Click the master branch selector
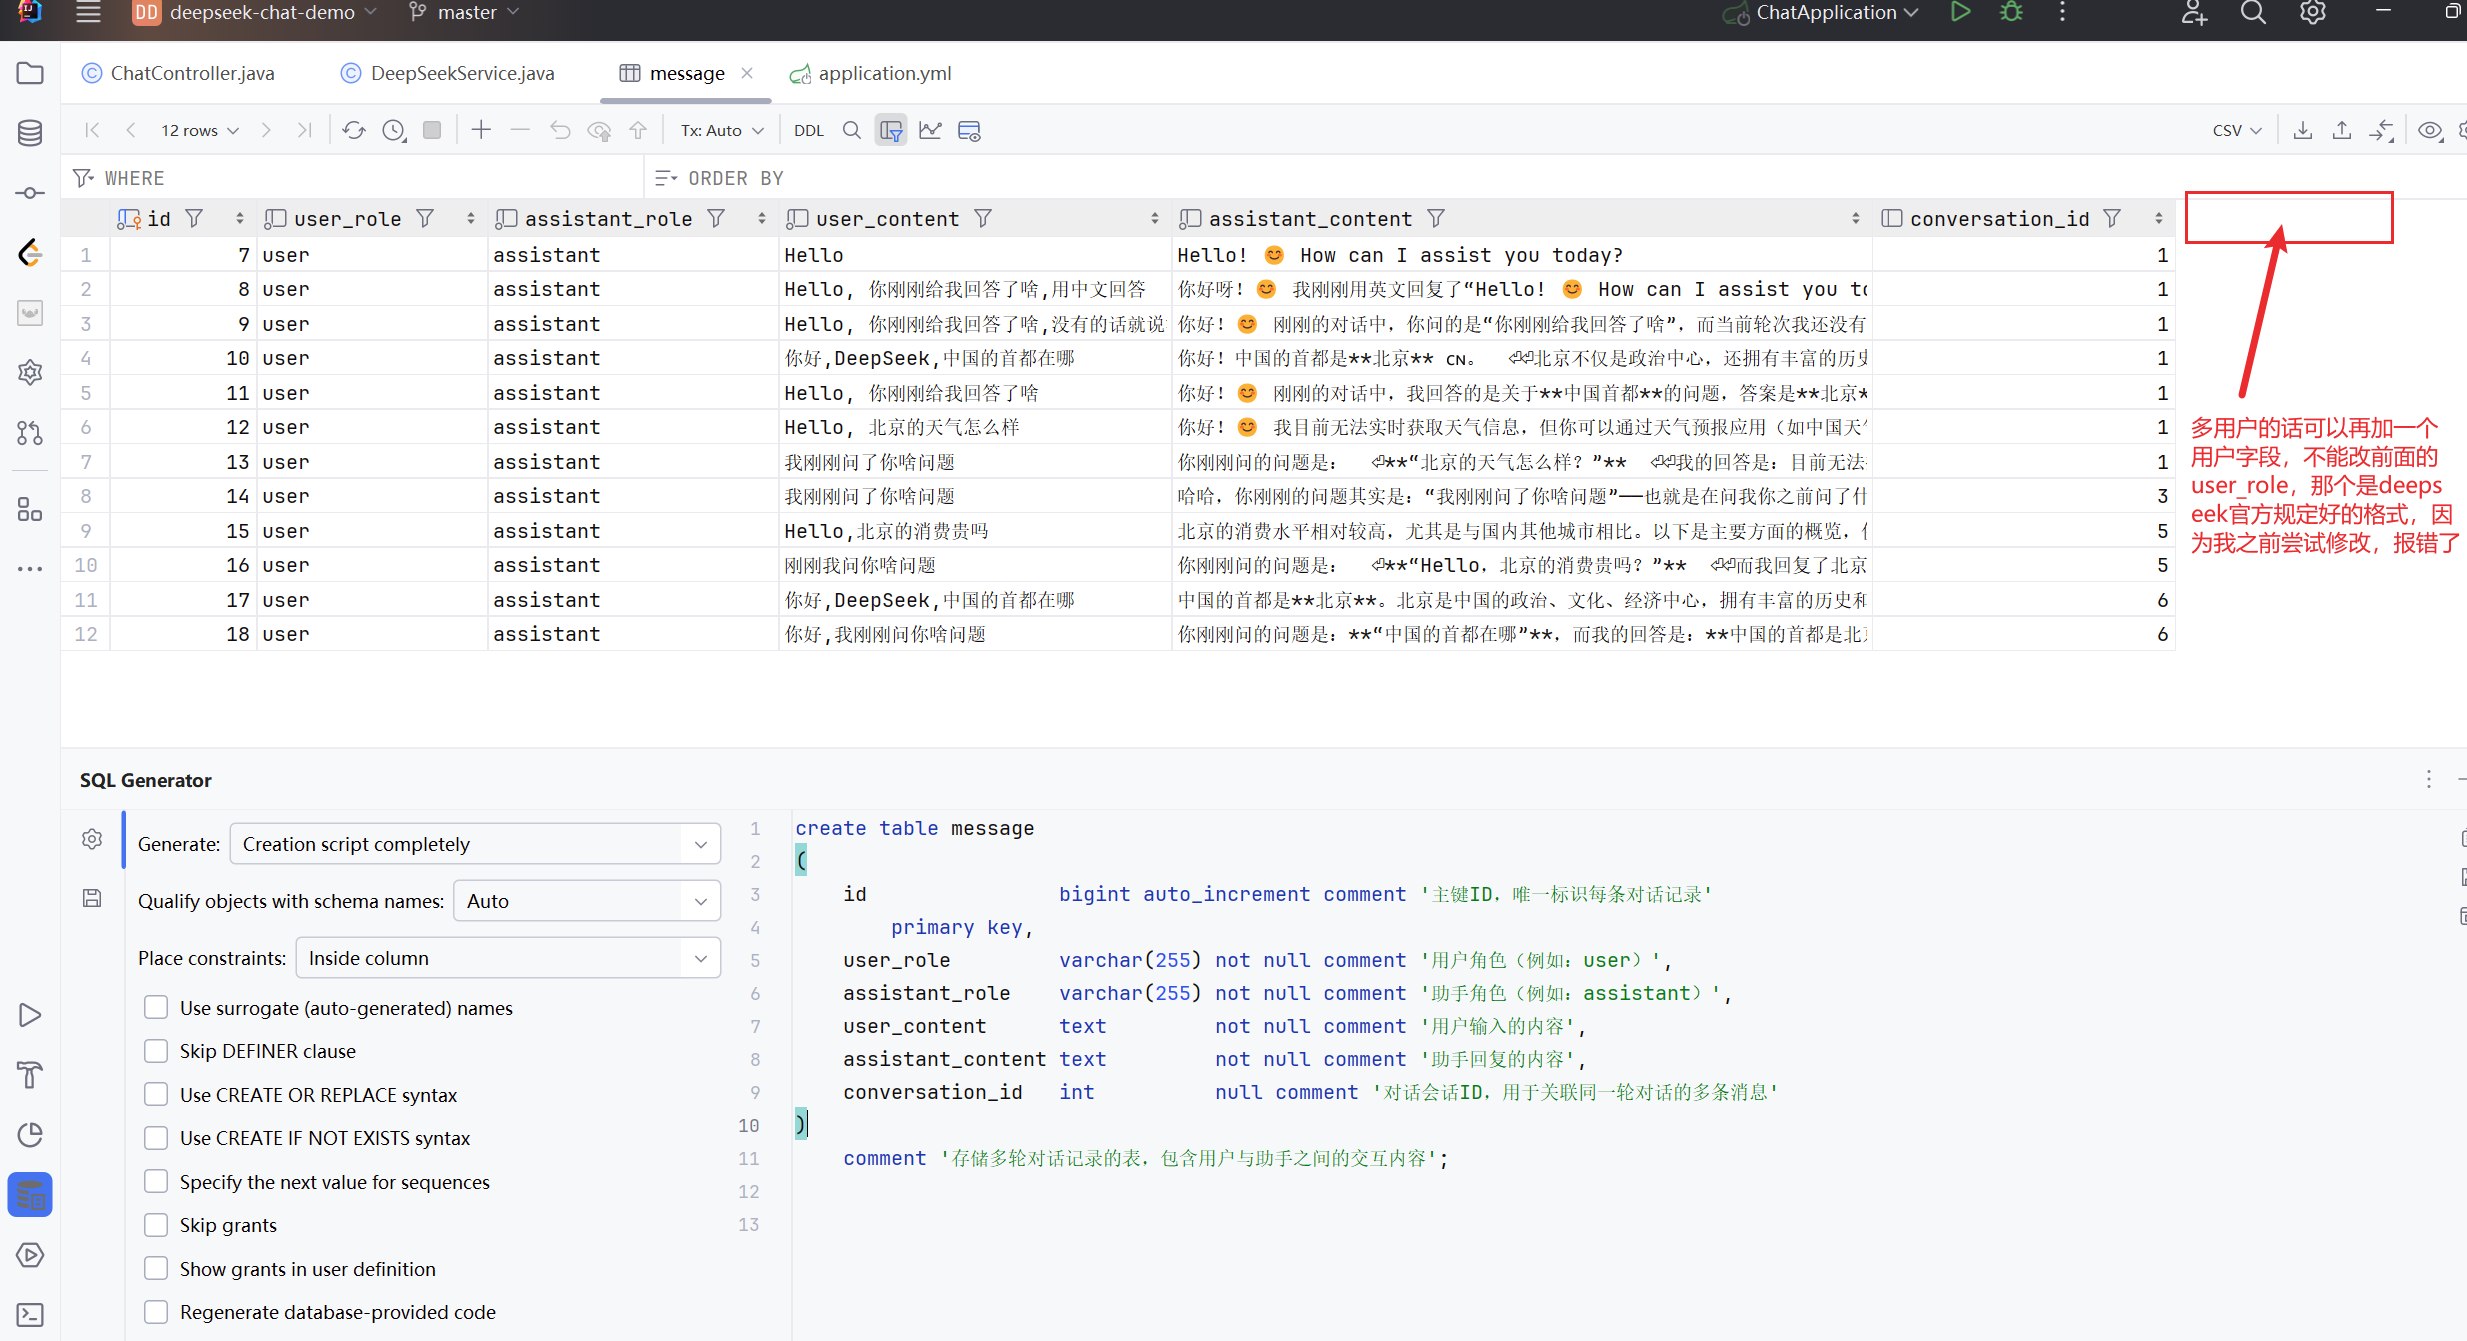Image resolution: width=2467 pixels, height=1341 pixels. click(x=466, y=12)
